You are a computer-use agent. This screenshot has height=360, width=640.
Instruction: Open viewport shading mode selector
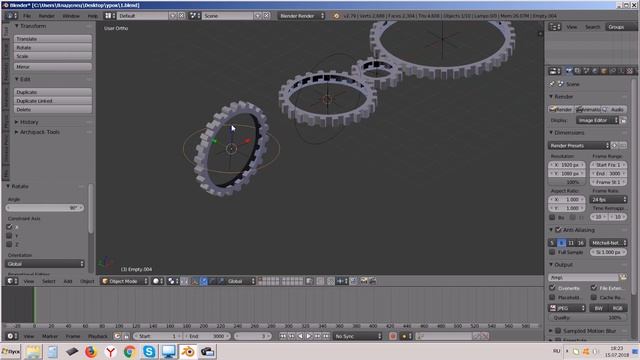(x=158, y=281)
